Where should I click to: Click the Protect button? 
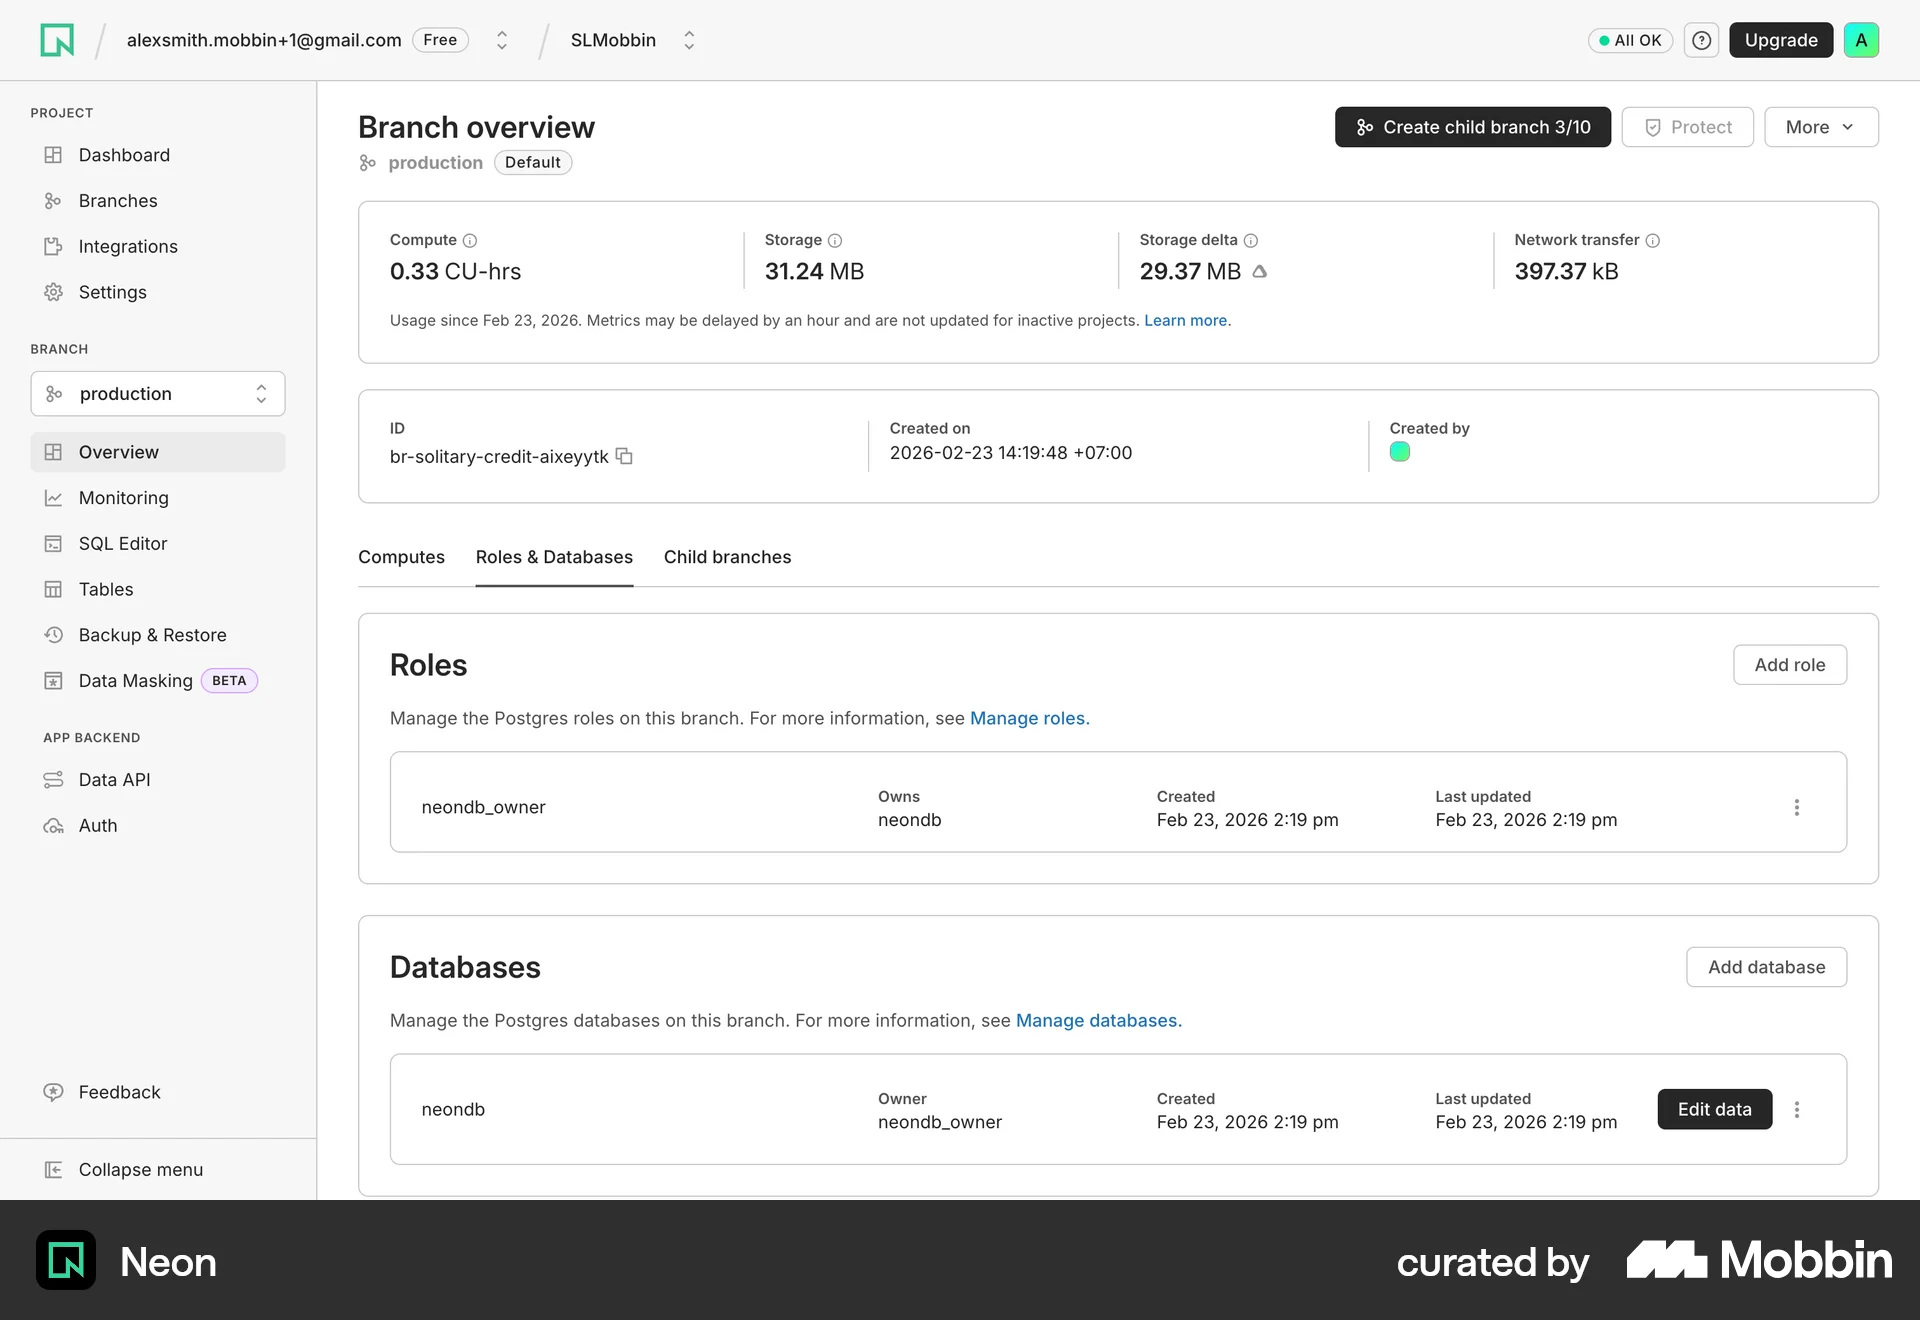pos(1687,127)
